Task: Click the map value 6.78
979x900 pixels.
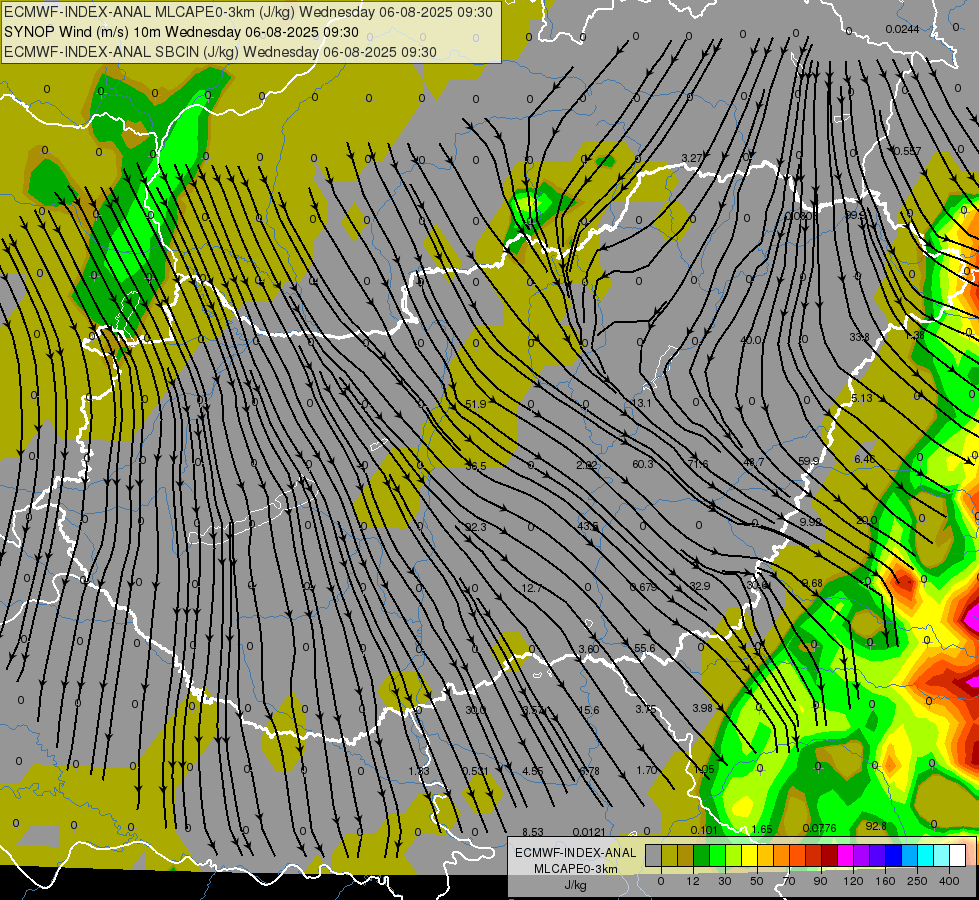Action: click(x=589, y=771)
